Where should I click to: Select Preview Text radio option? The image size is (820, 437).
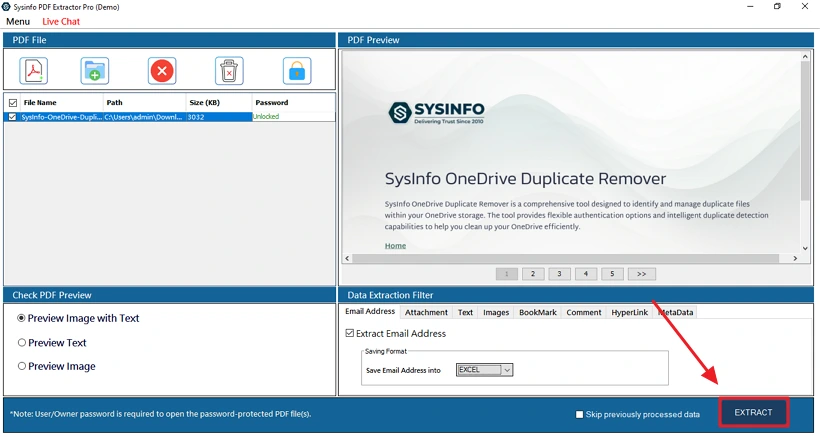(x=22, y=343)
